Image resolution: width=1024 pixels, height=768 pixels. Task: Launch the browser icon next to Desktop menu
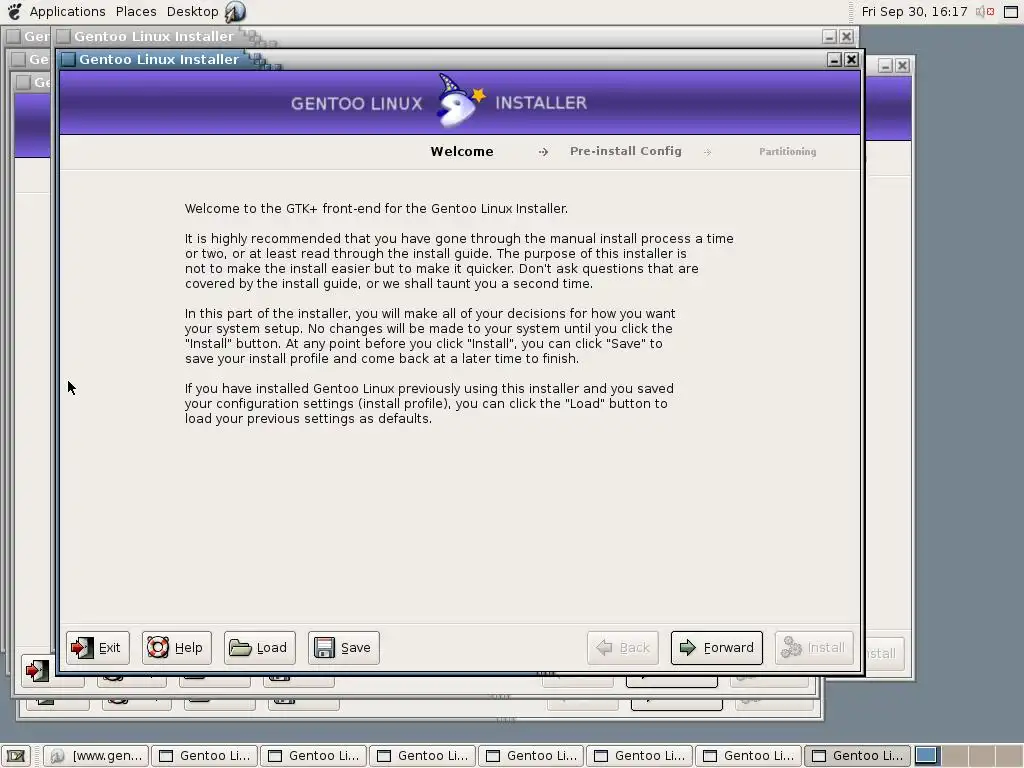coord(235,11)
